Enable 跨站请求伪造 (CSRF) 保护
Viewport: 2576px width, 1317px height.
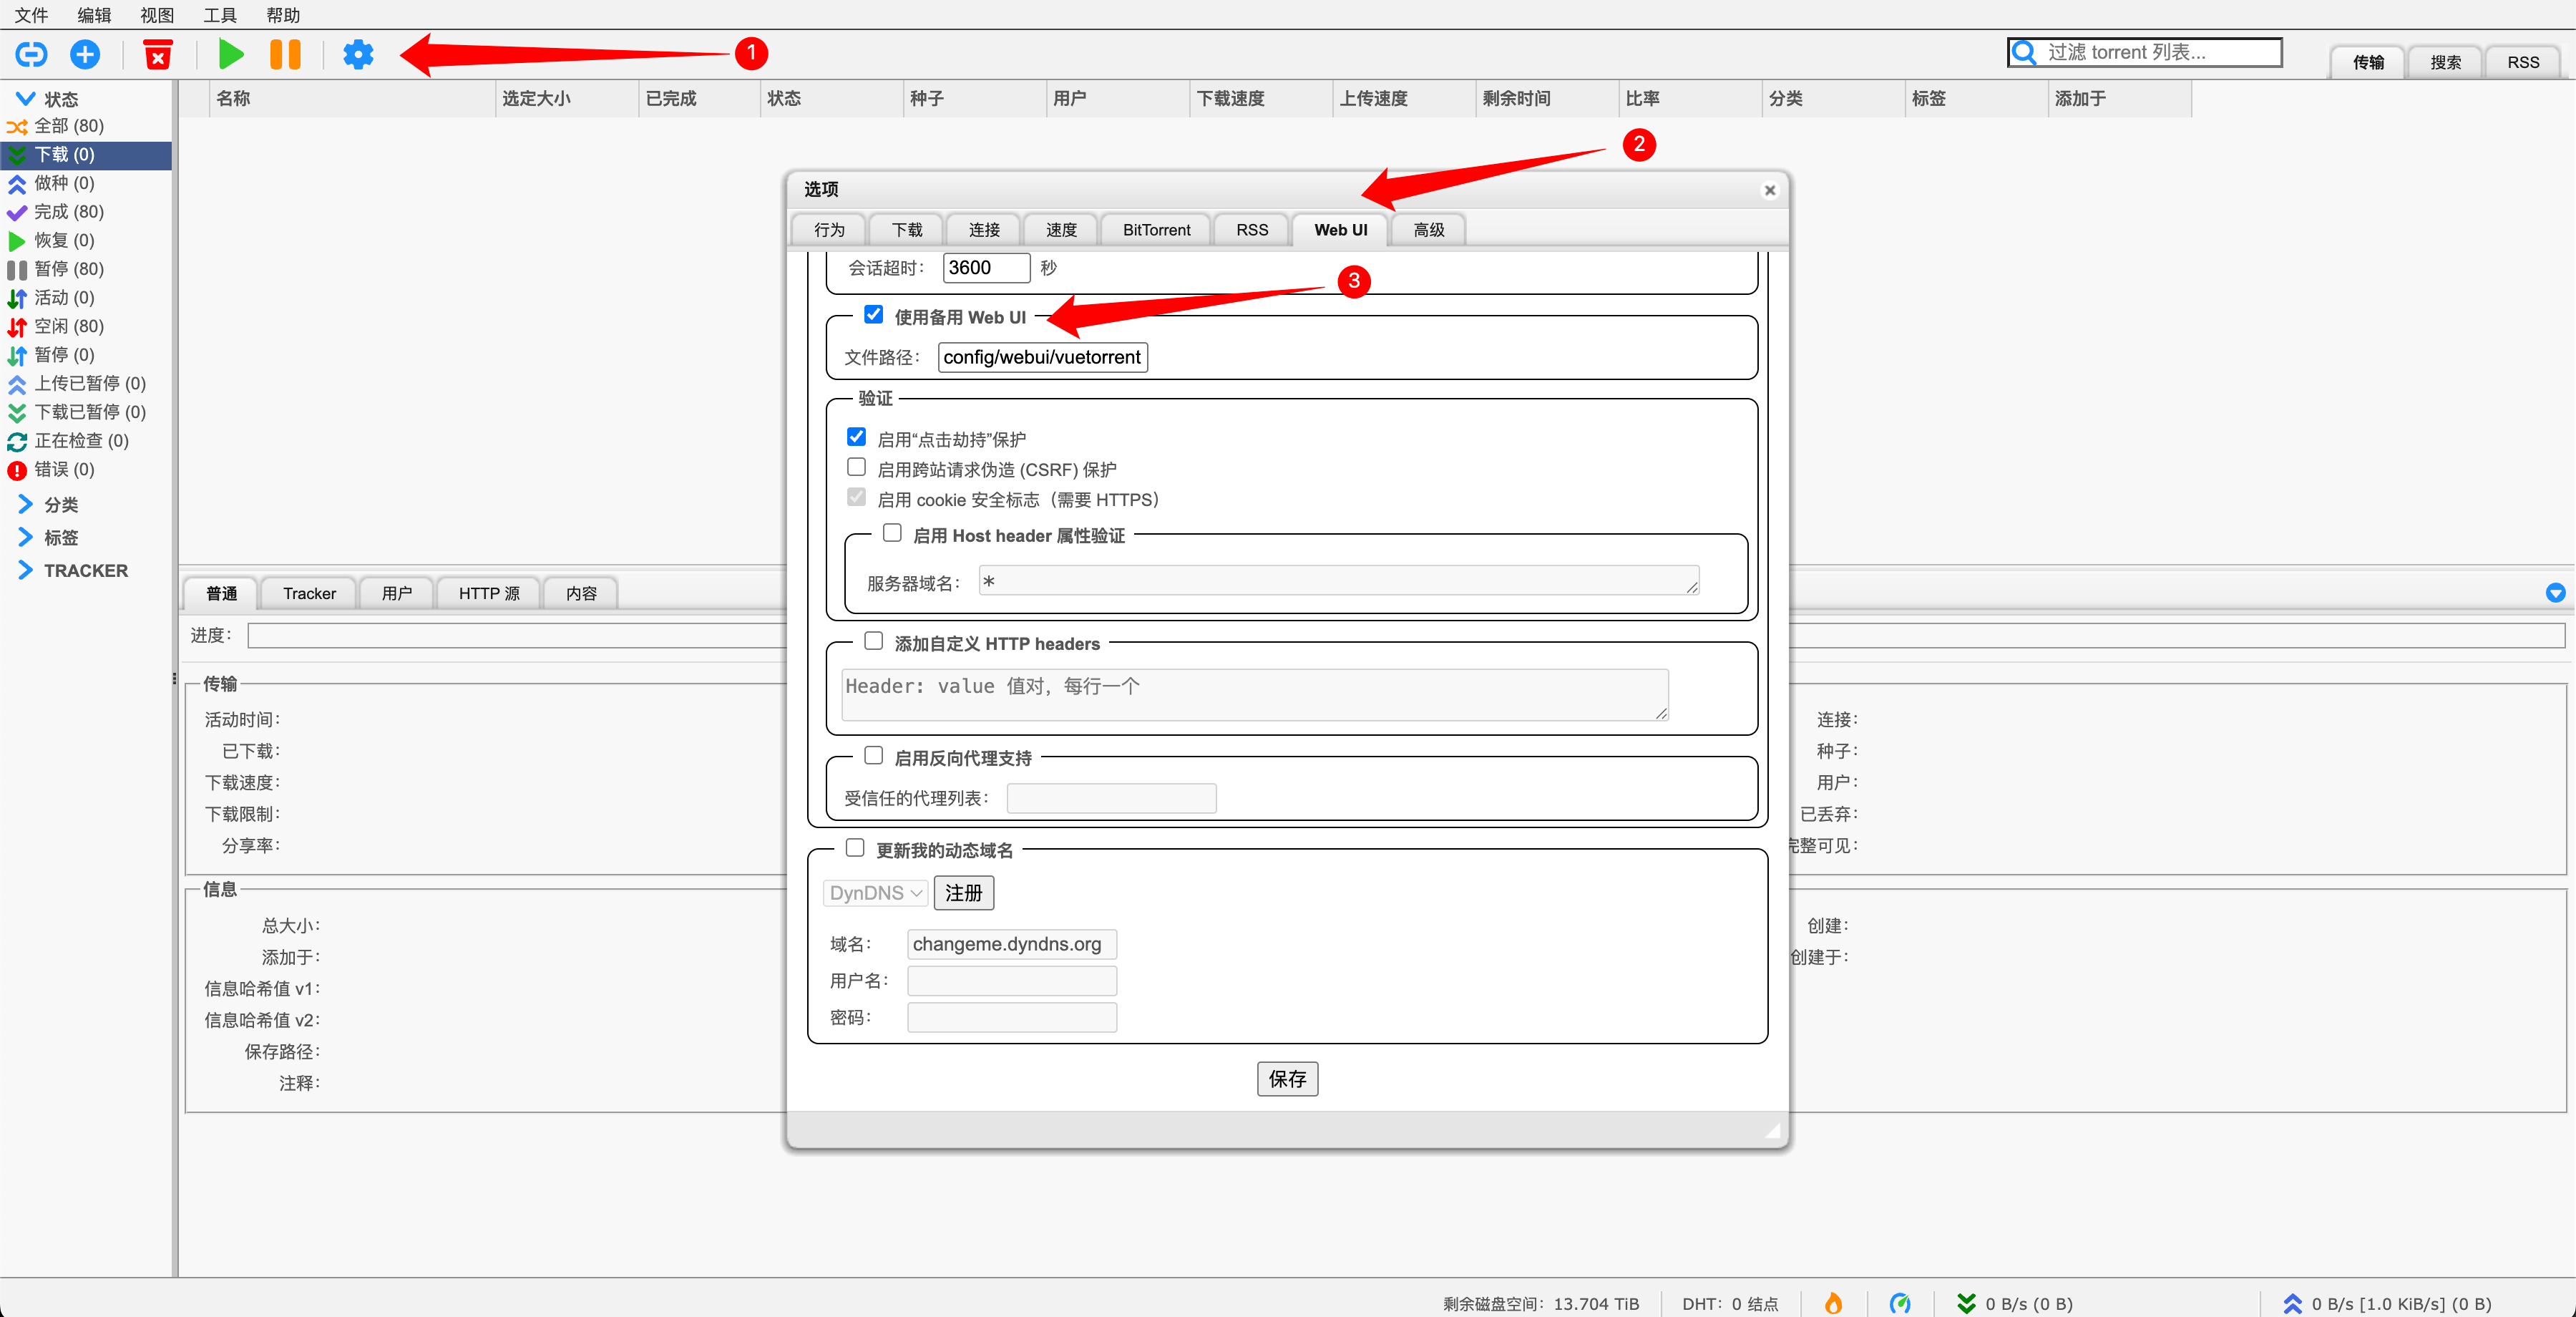point(856,467)
